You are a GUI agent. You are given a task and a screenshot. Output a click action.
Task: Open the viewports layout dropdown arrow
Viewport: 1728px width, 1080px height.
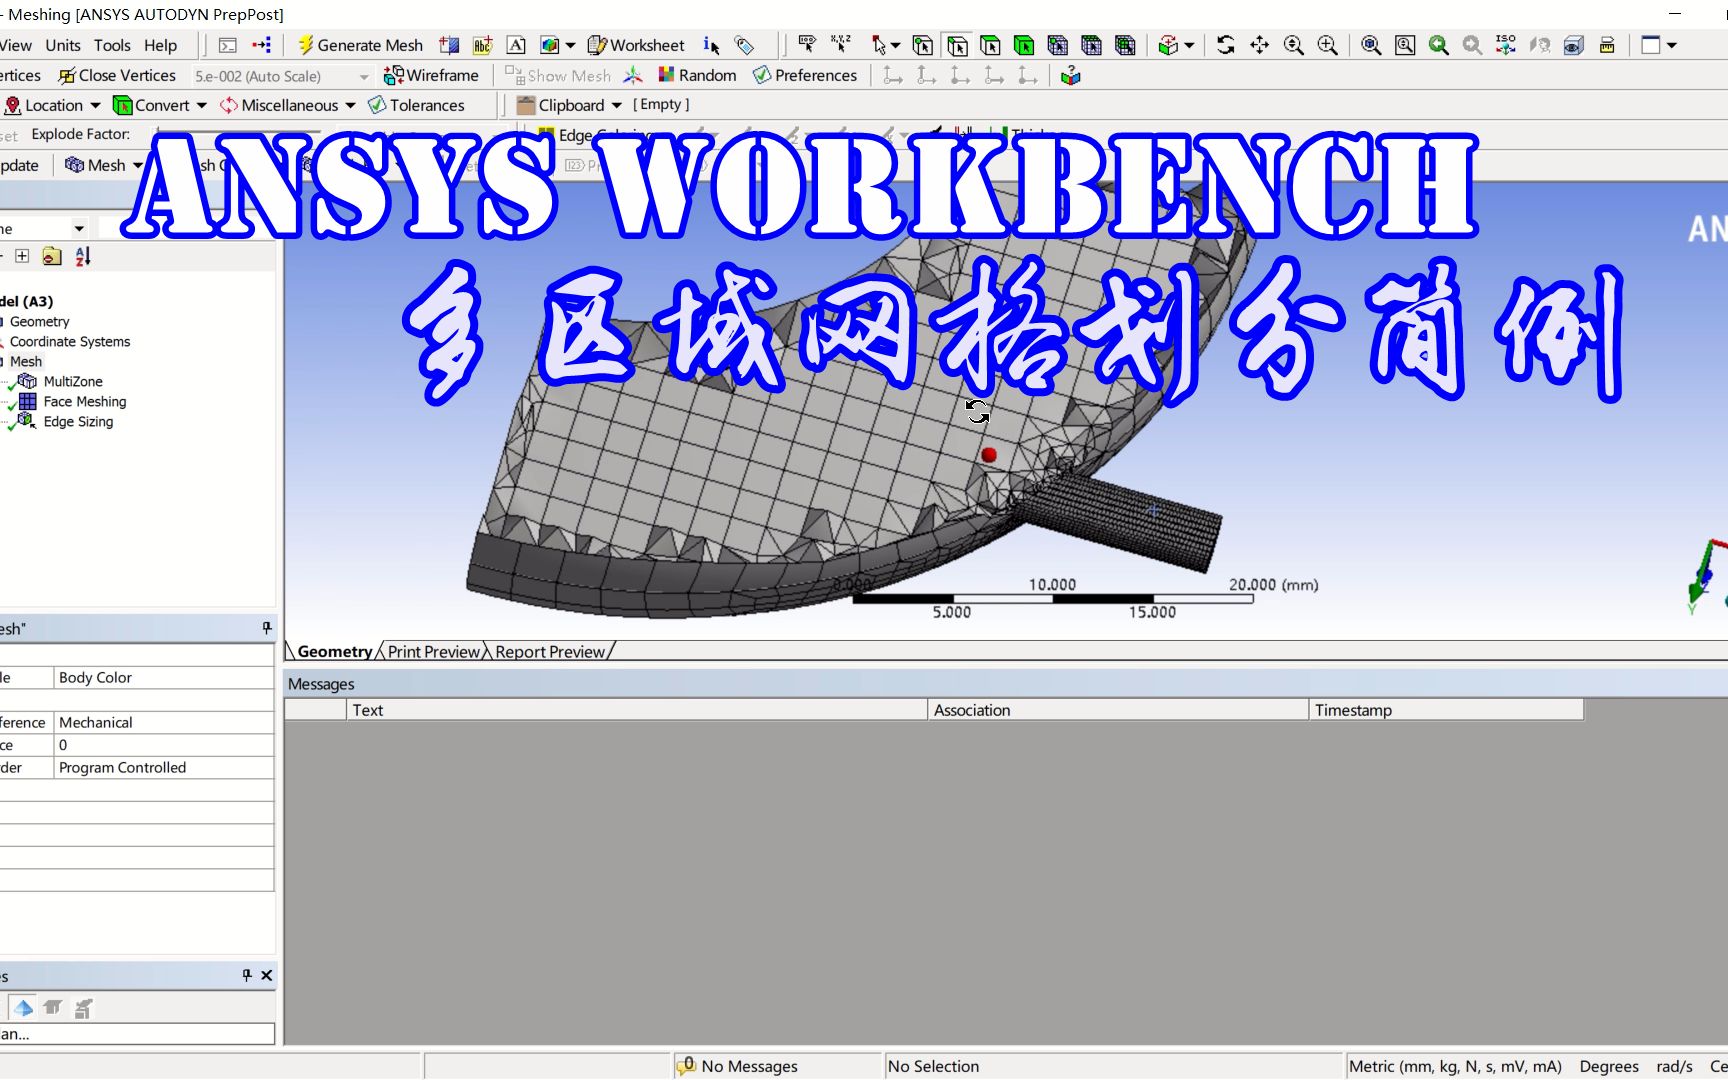click(1671, 45)
